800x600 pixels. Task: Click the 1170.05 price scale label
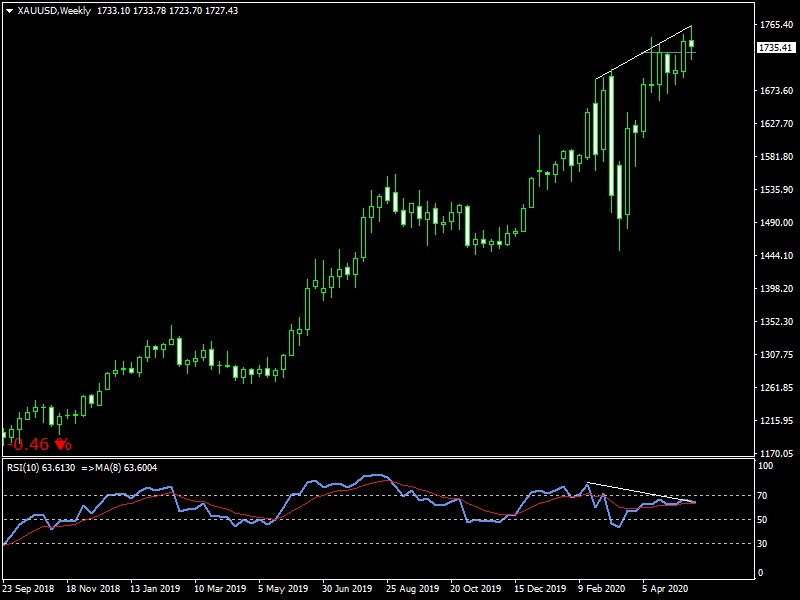(x=777, y=453)
